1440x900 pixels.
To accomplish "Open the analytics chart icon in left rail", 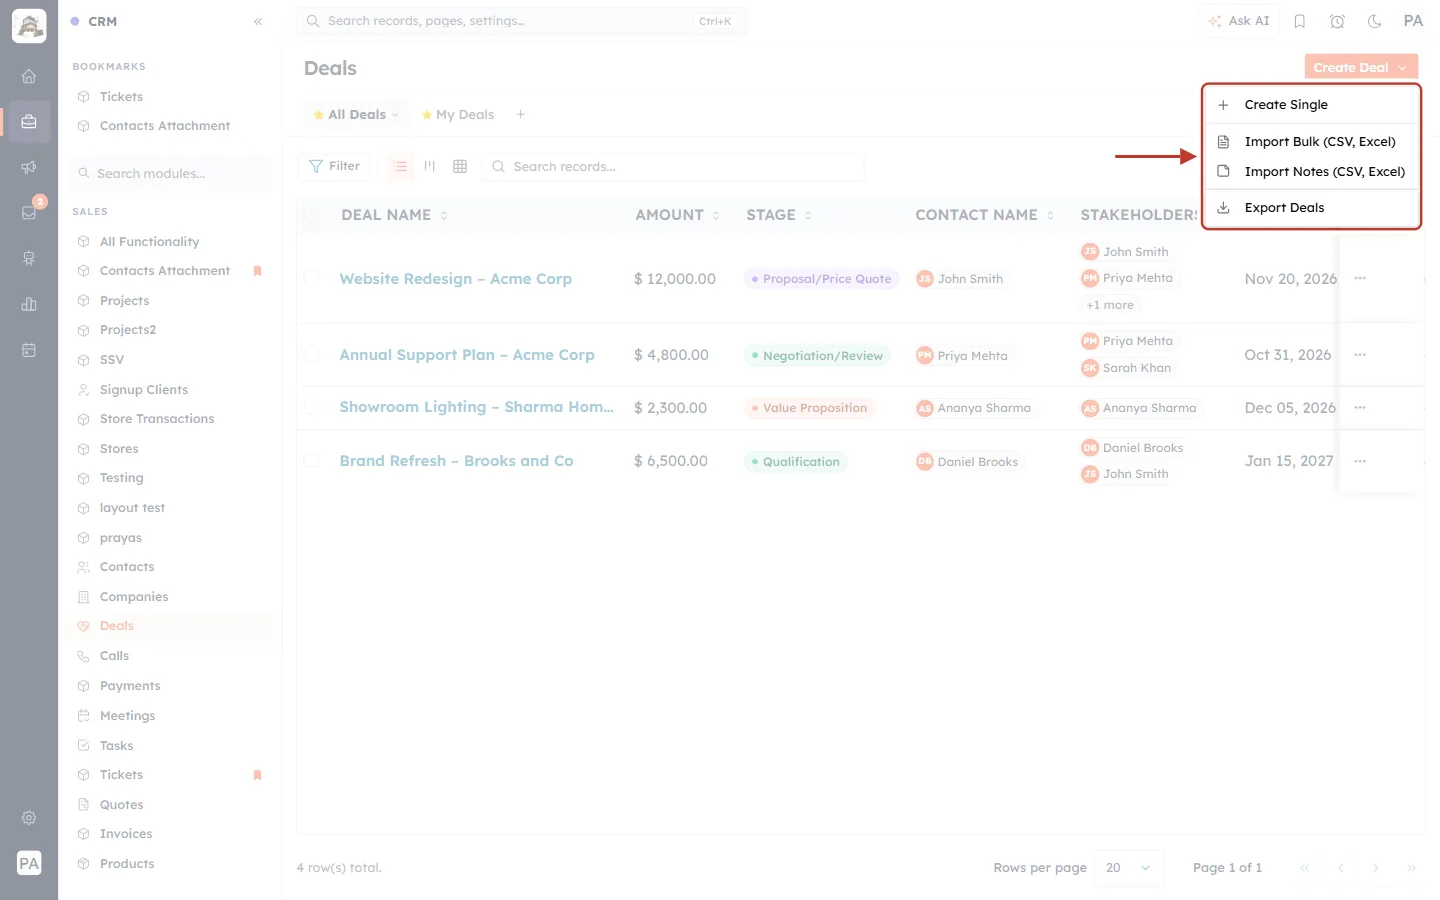I will 29,304.
